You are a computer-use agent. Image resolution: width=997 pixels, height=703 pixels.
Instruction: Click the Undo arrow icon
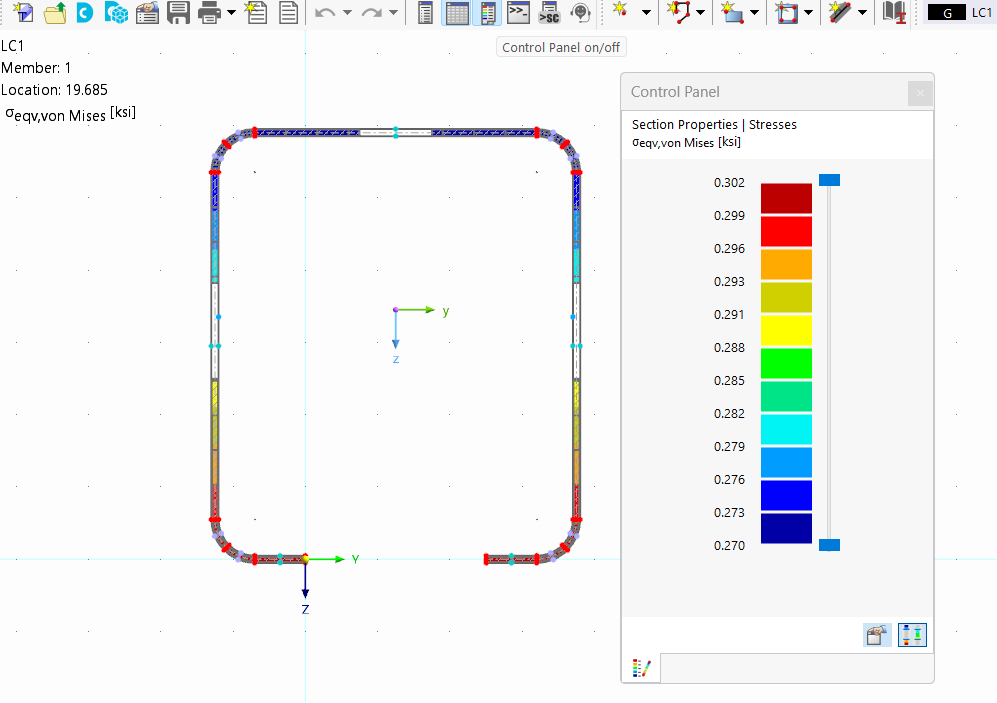(x=324, y=13)
